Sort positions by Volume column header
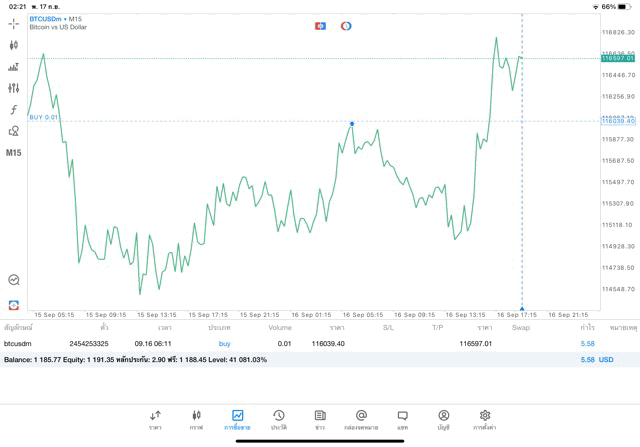This screenshot has height=447, width=640. (280, 327)
